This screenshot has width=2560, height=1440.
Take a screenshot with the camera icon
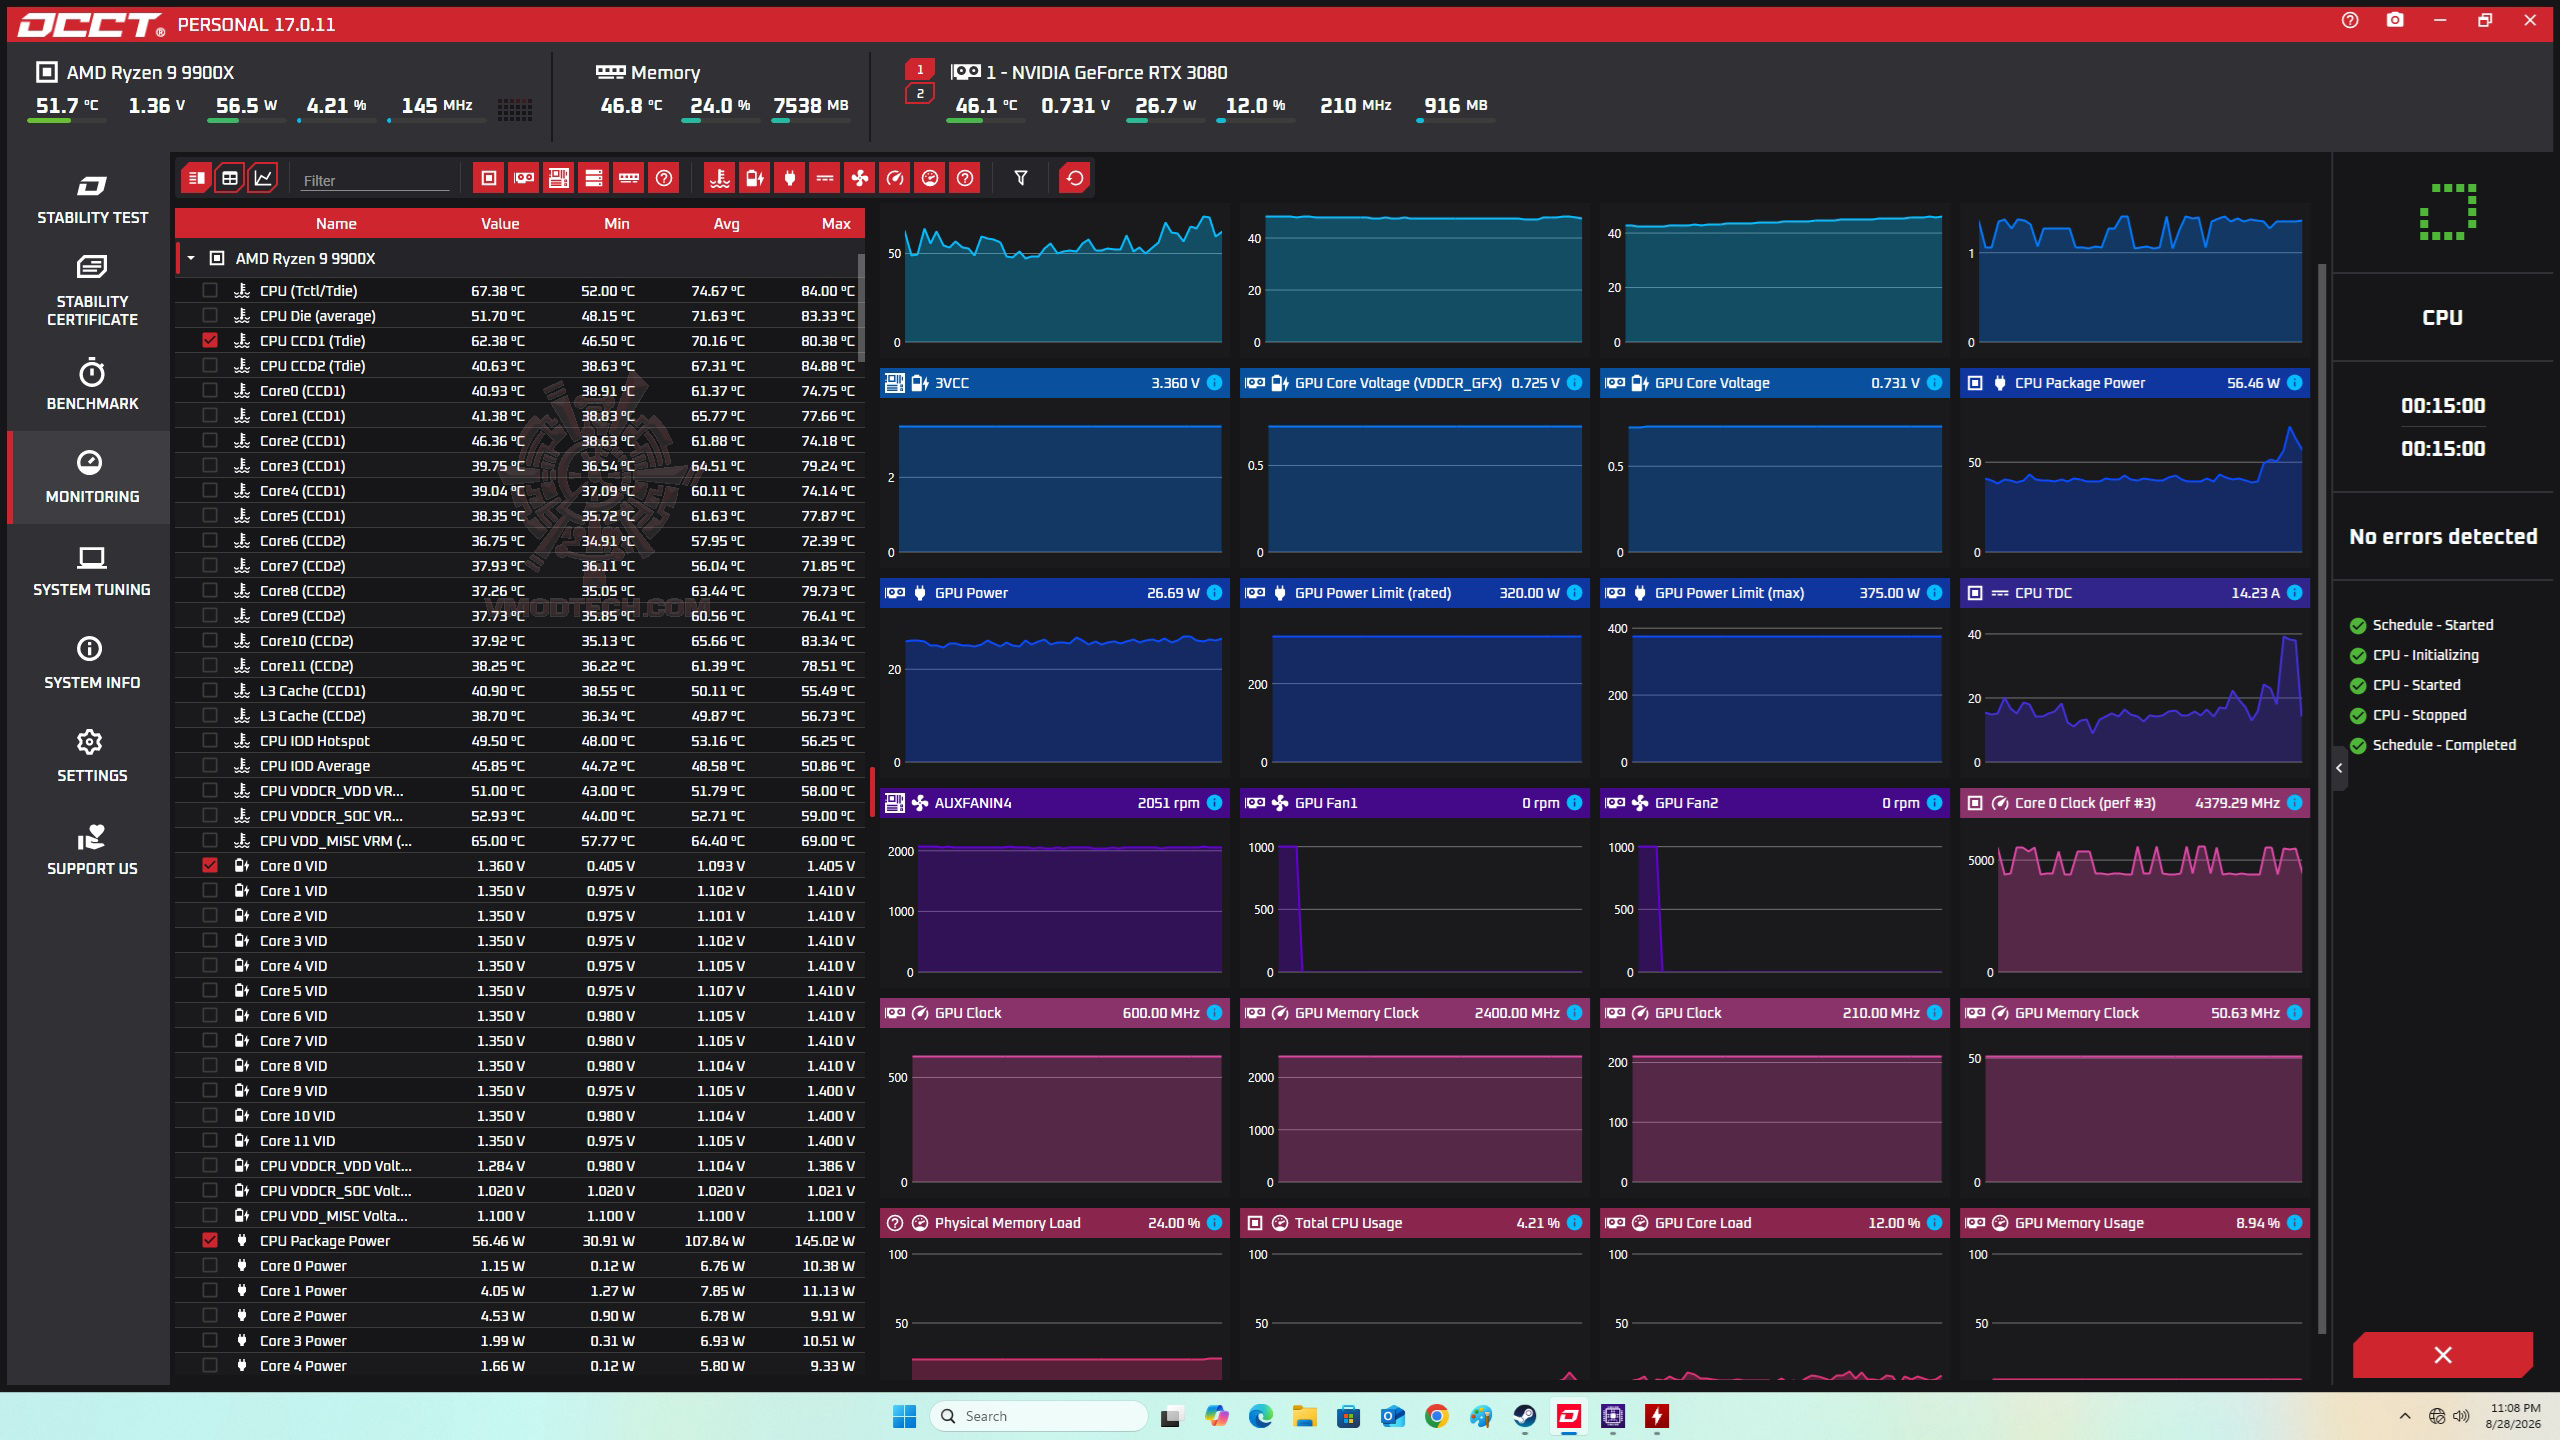coord(2395,21)
